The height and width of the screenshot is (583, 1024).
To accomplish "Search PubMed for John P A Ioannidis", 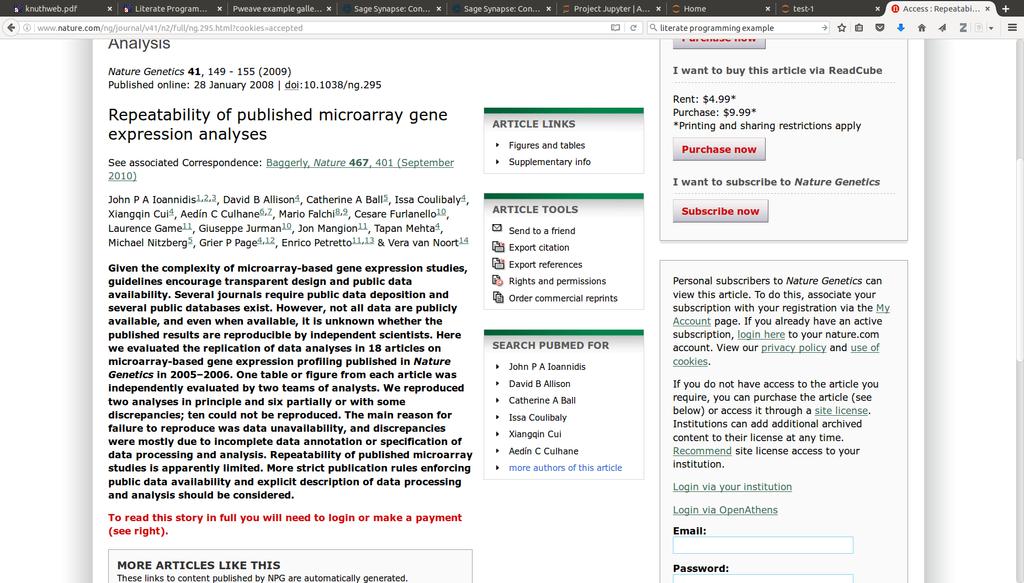I will (547, 367).
